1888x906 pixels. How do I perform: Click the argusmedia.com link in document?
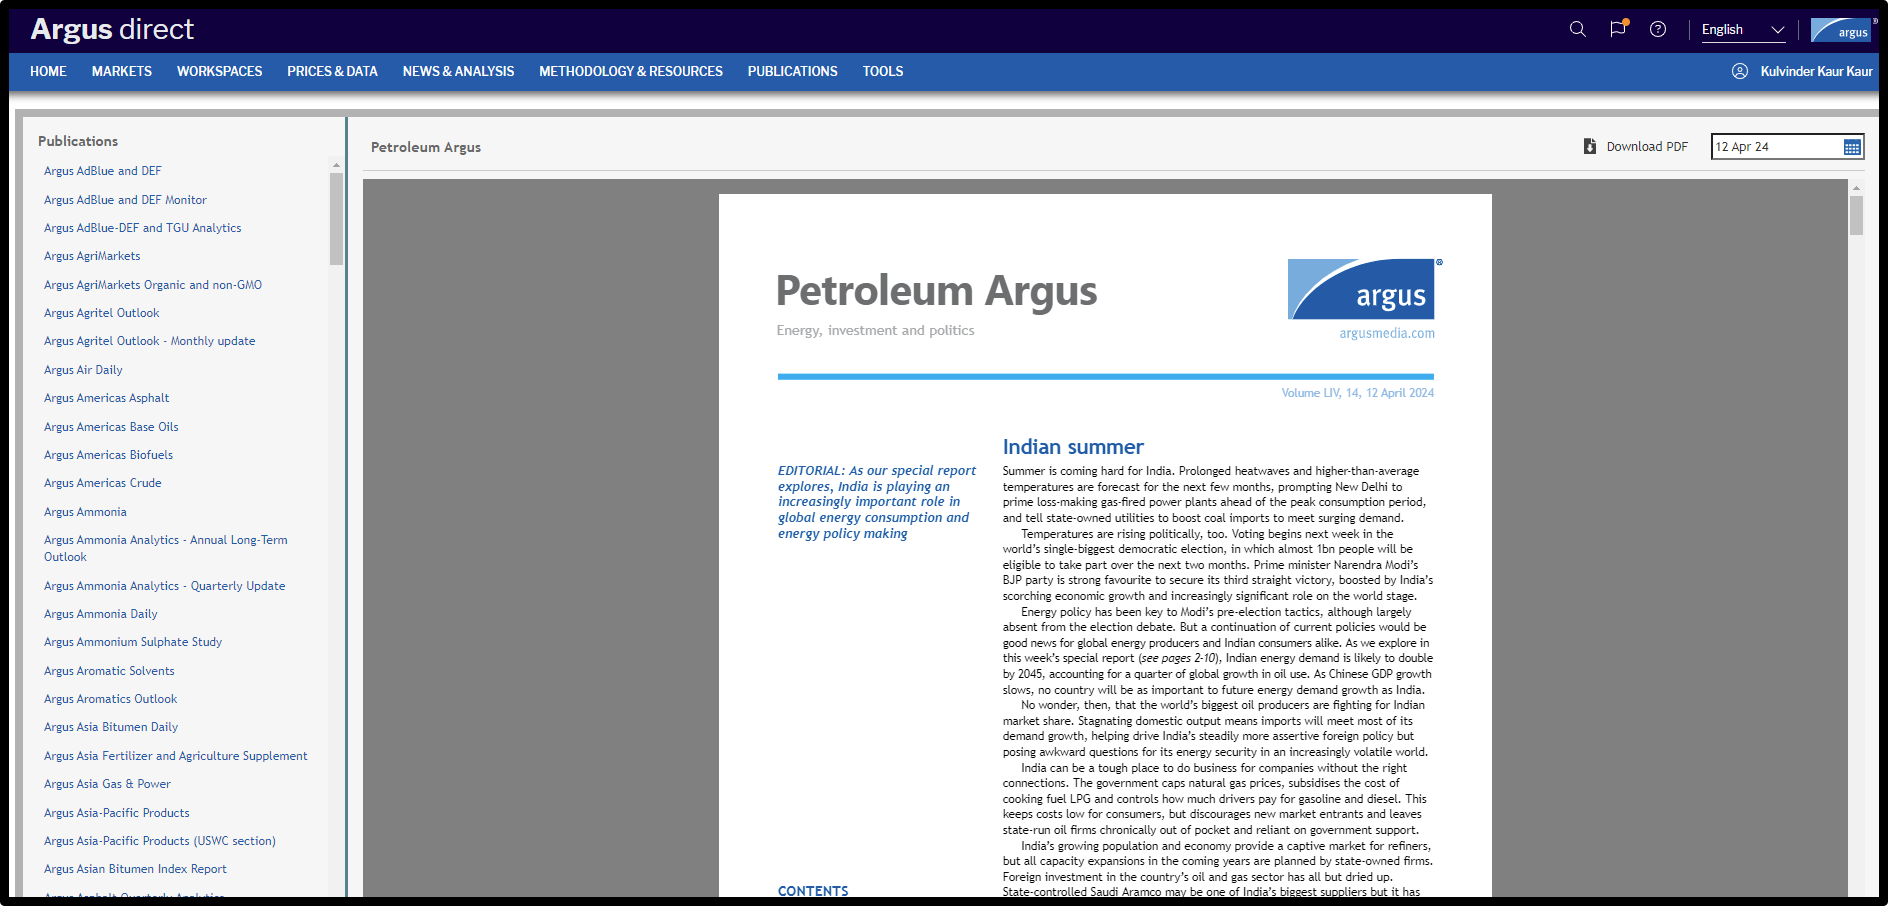1387,334
